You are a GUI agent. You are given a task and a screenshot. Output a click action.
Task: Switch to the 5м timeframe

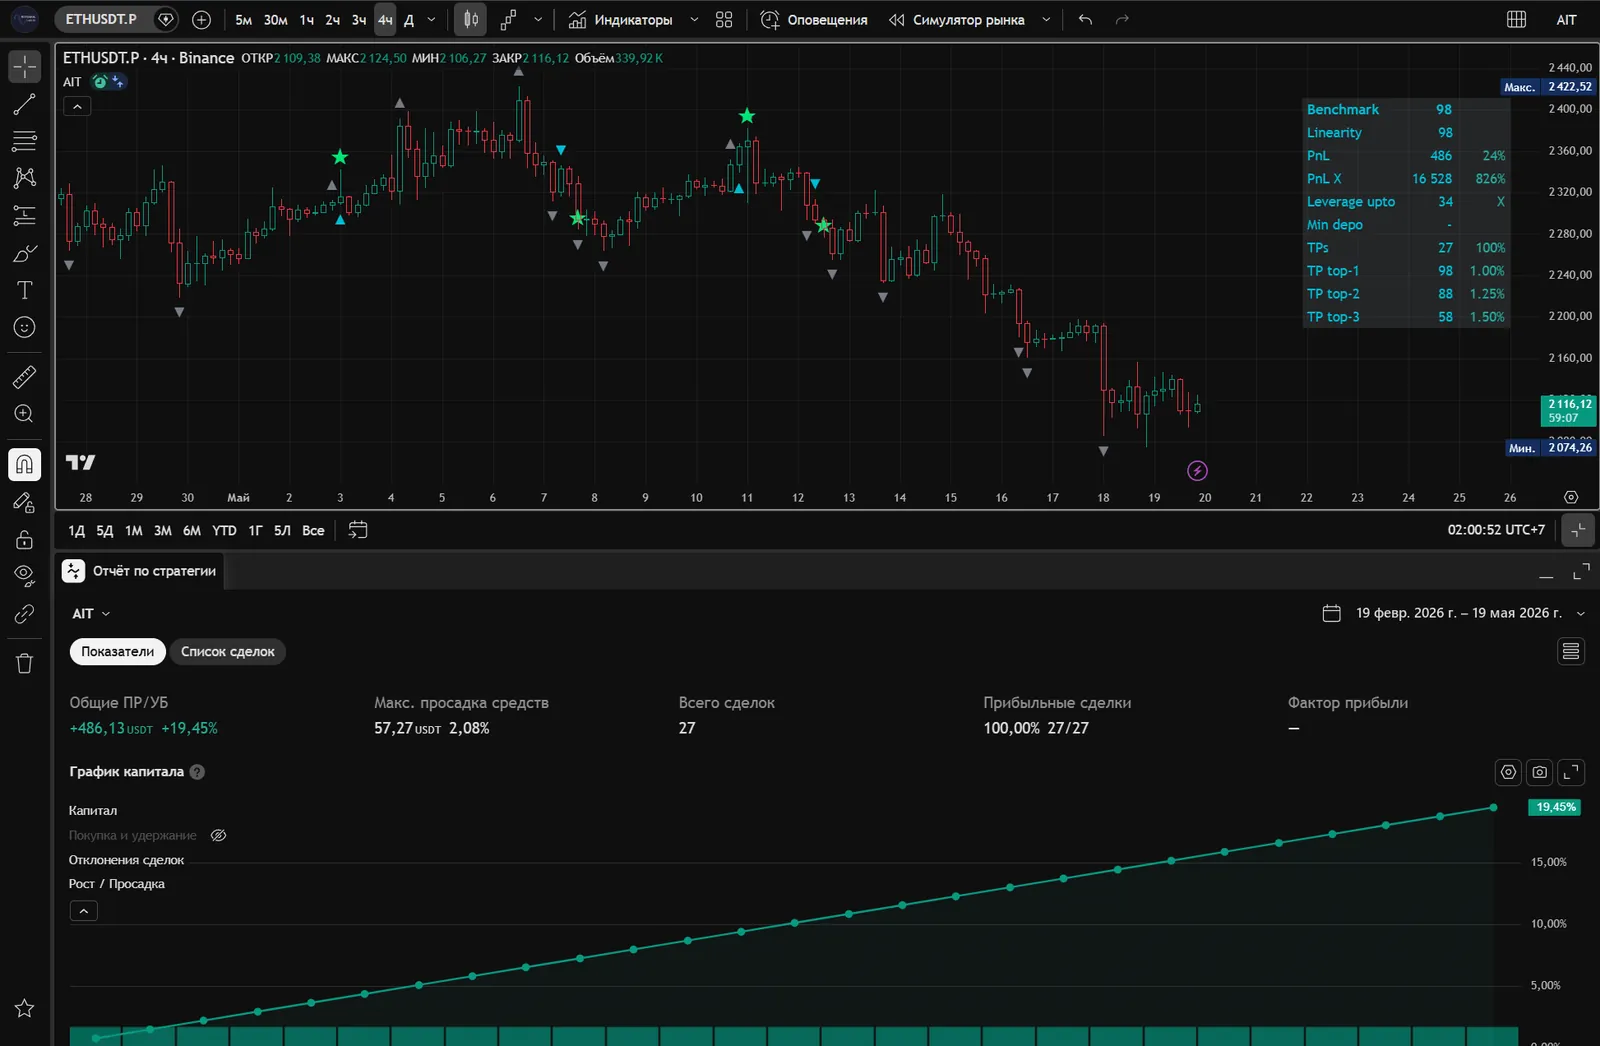pos(243,20)
